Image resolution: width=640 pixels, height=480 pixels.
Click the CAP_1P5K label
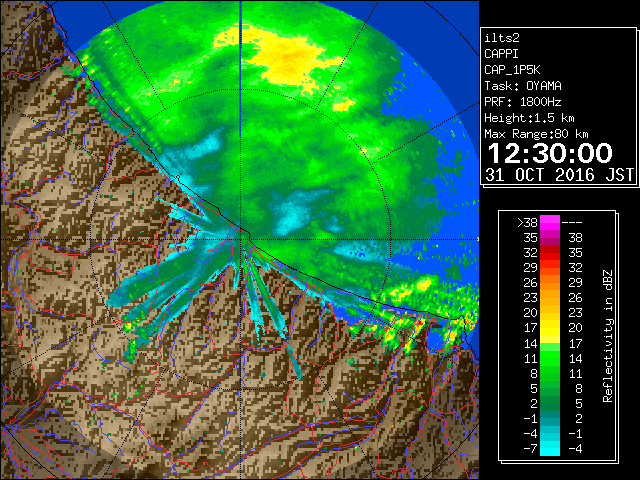pos(512,70)
